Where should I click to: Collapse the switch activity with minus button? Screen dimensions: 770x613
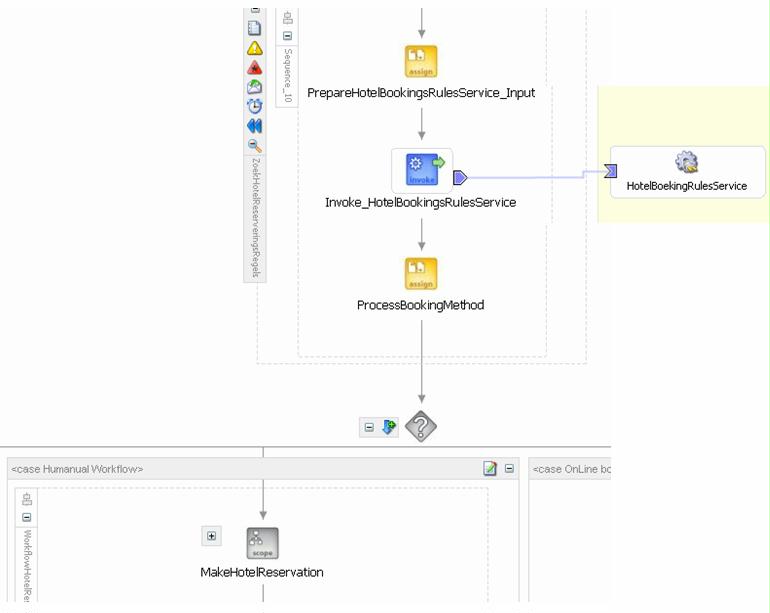tap(369, 427)
